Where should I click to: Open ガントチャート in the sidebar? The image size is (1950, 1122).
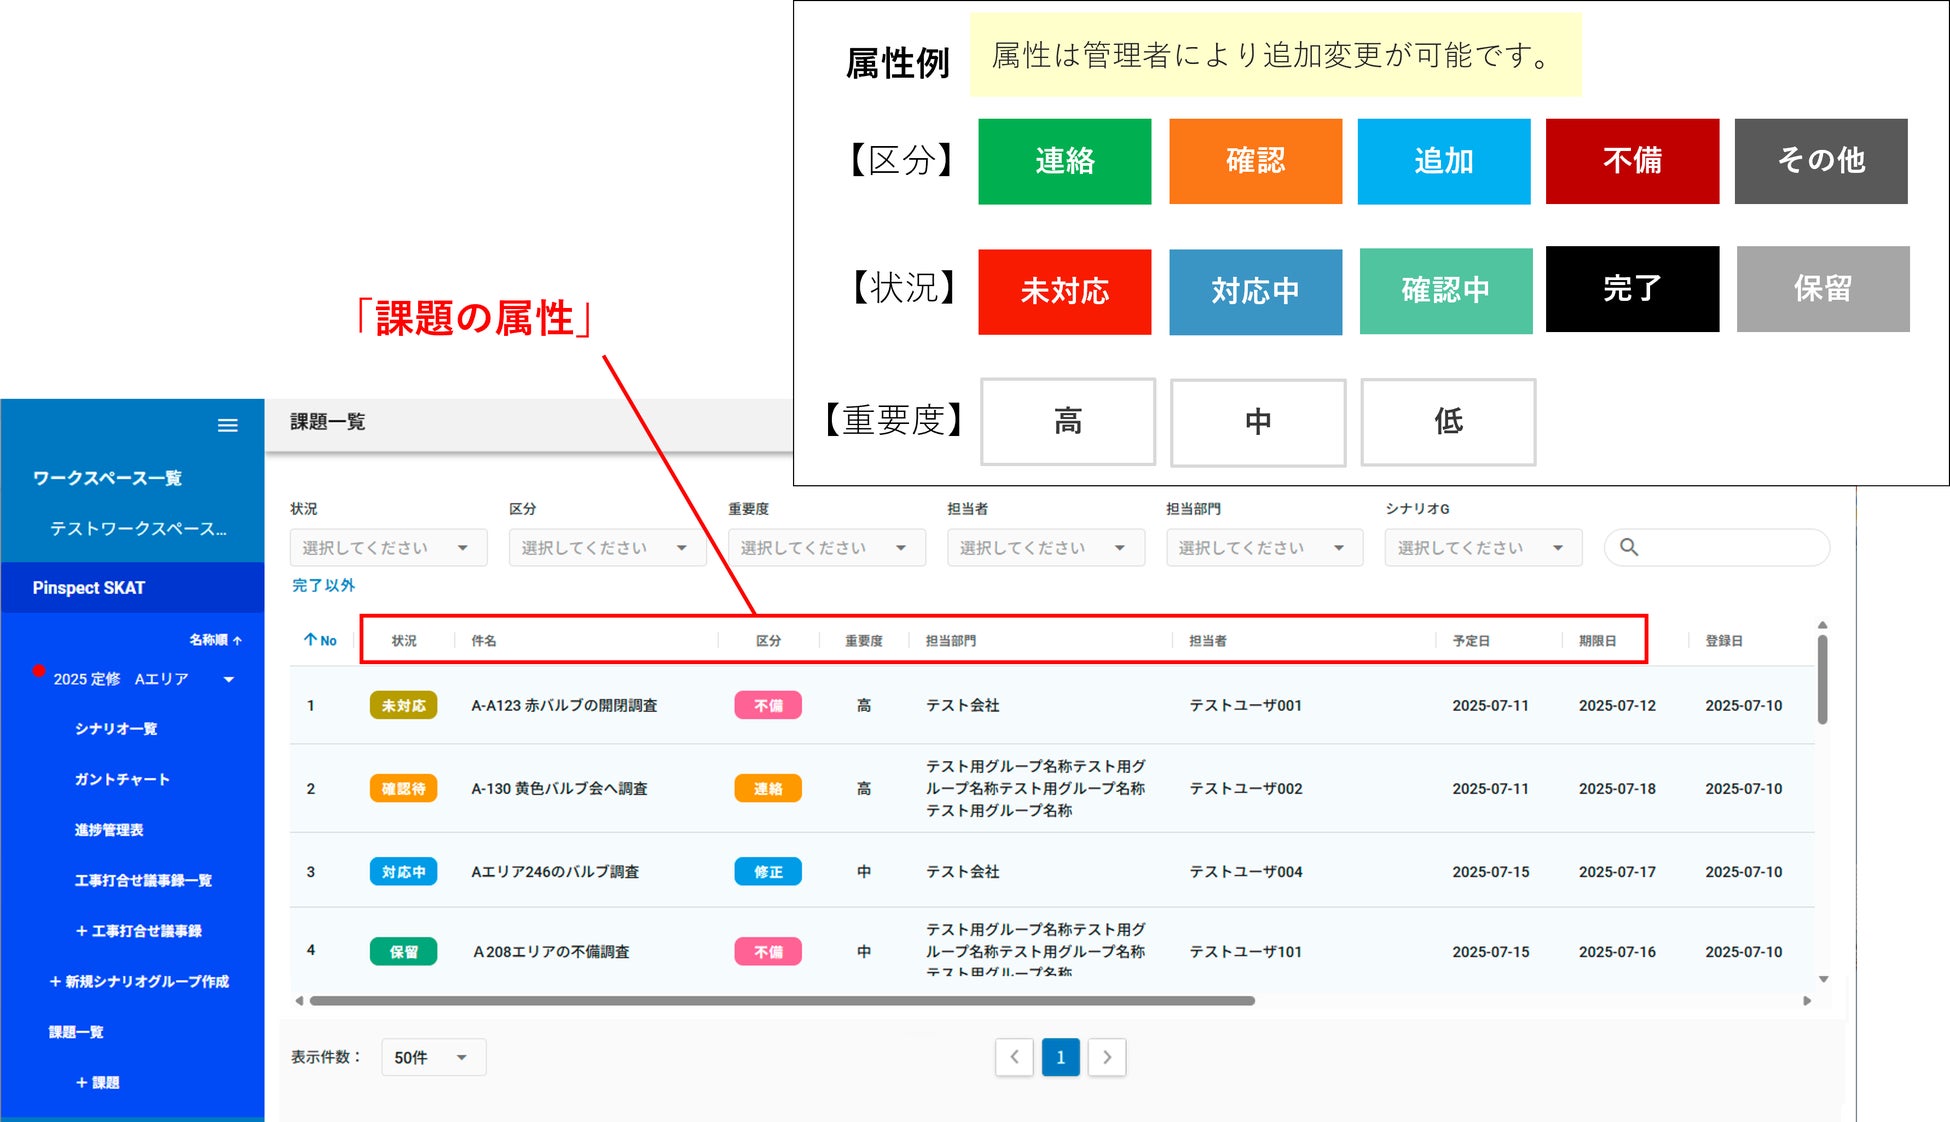click(122, 779)
